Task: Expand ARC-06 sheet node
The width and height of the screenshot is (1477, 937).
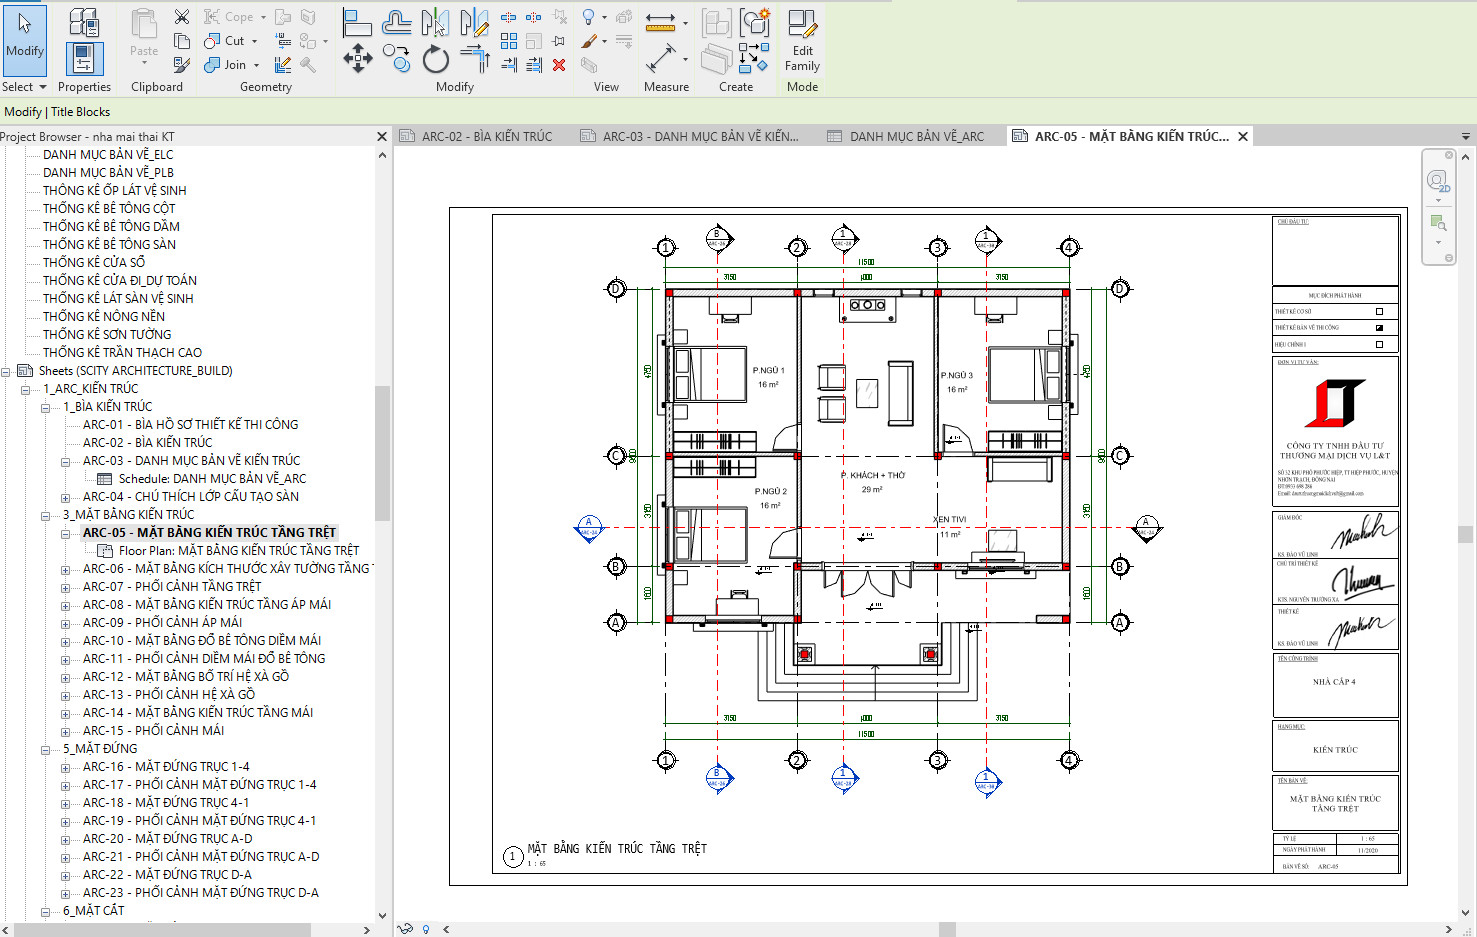Action: [x=66, y=569]
